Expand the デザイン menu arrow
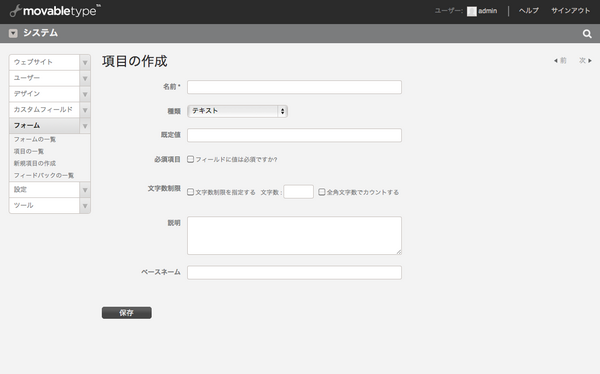600x374 pixels. pos(85,94)
